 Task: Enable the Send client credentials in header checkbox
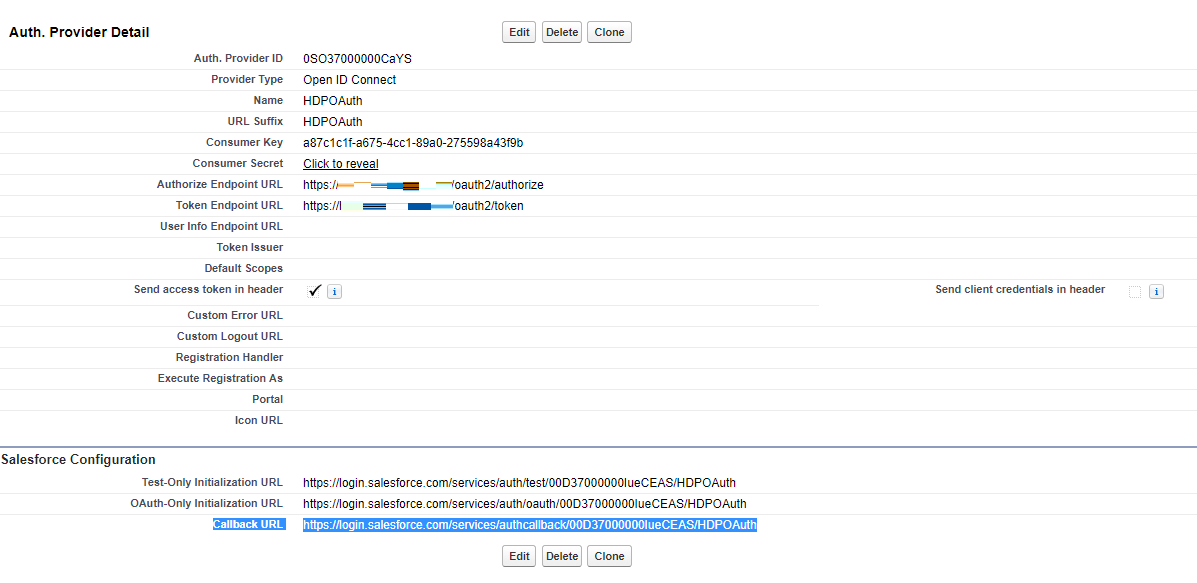tap(1135, 292)
